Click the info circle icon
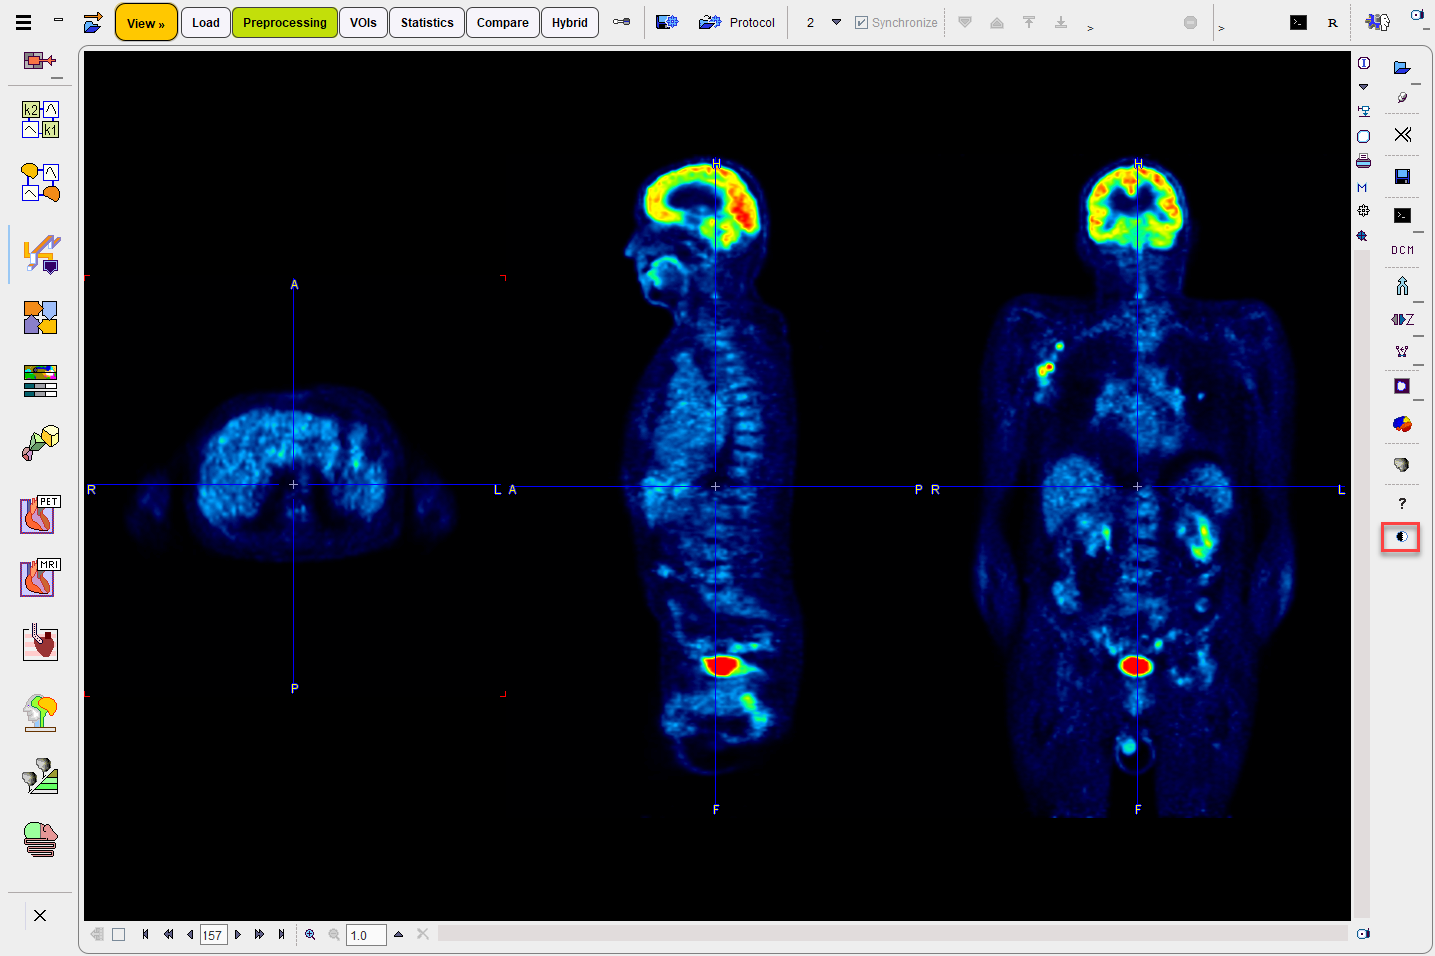 pyautogui.click(x=1363, y=63)
